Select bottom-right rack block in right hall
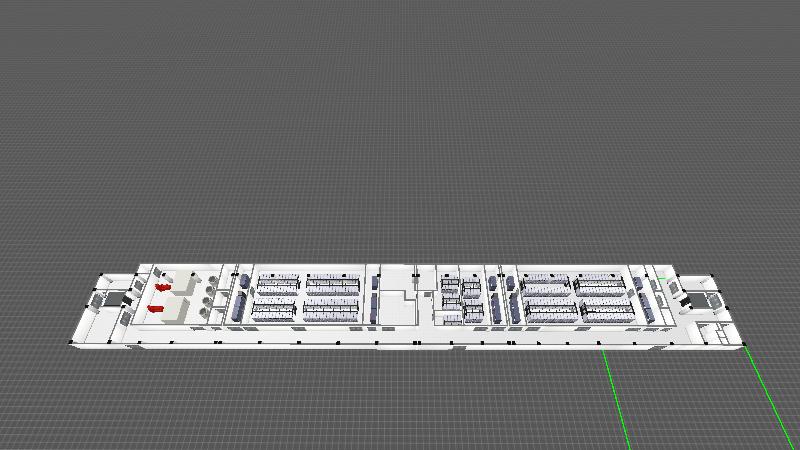 pyautogui.click(x=607, y=312)
